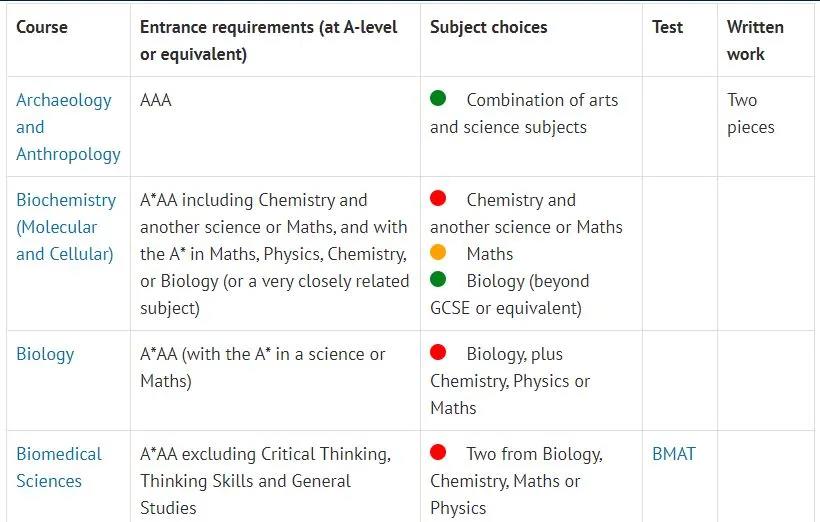Click the Subject choices column header
Image resolution: width=820 pixels, height=522 pixels.
click(x=488, y=27)
